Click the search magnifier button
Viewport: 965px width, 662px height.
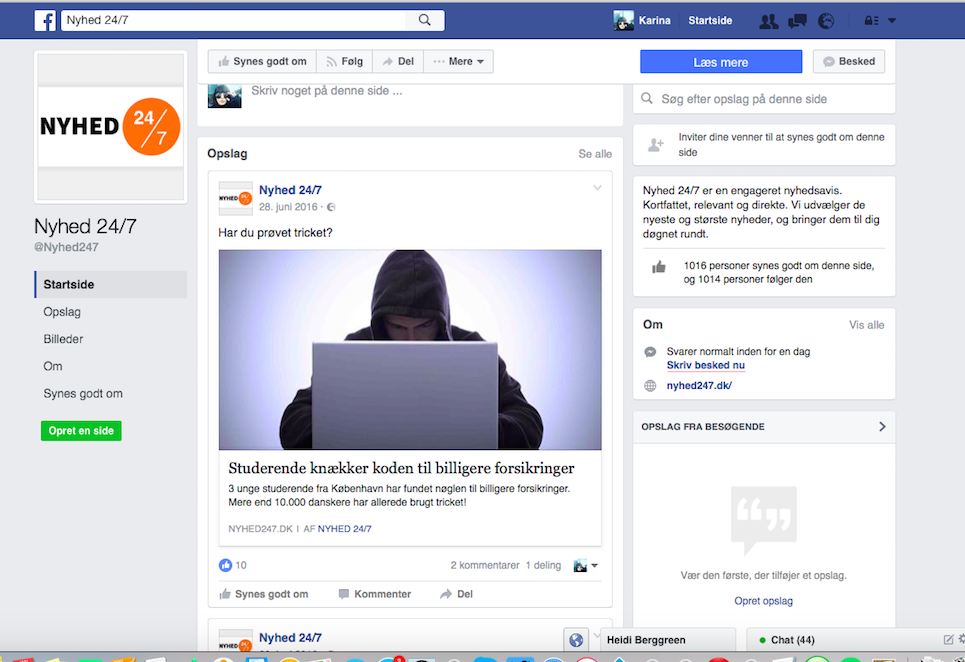click(425, 20)
